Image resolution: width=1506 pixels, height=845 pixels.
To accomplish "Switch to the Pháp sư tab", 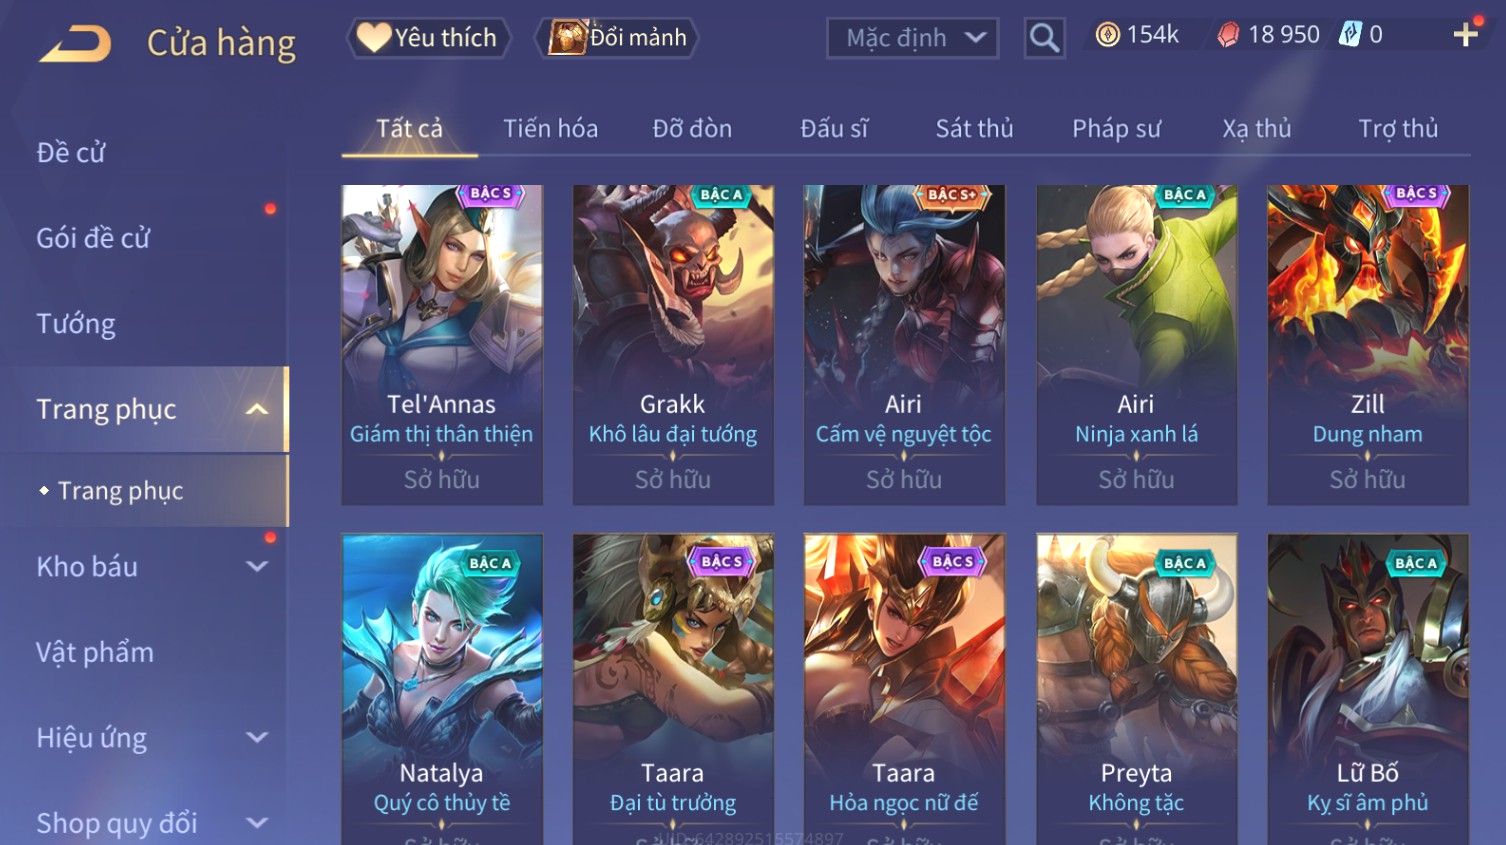I will [1116, 128].
